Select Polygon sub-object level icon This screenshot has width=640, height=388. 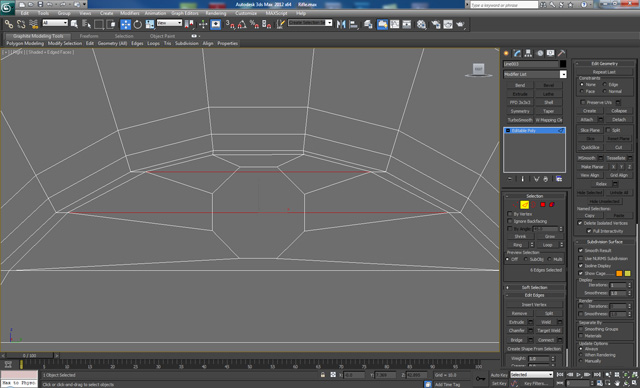coord(543,204)
